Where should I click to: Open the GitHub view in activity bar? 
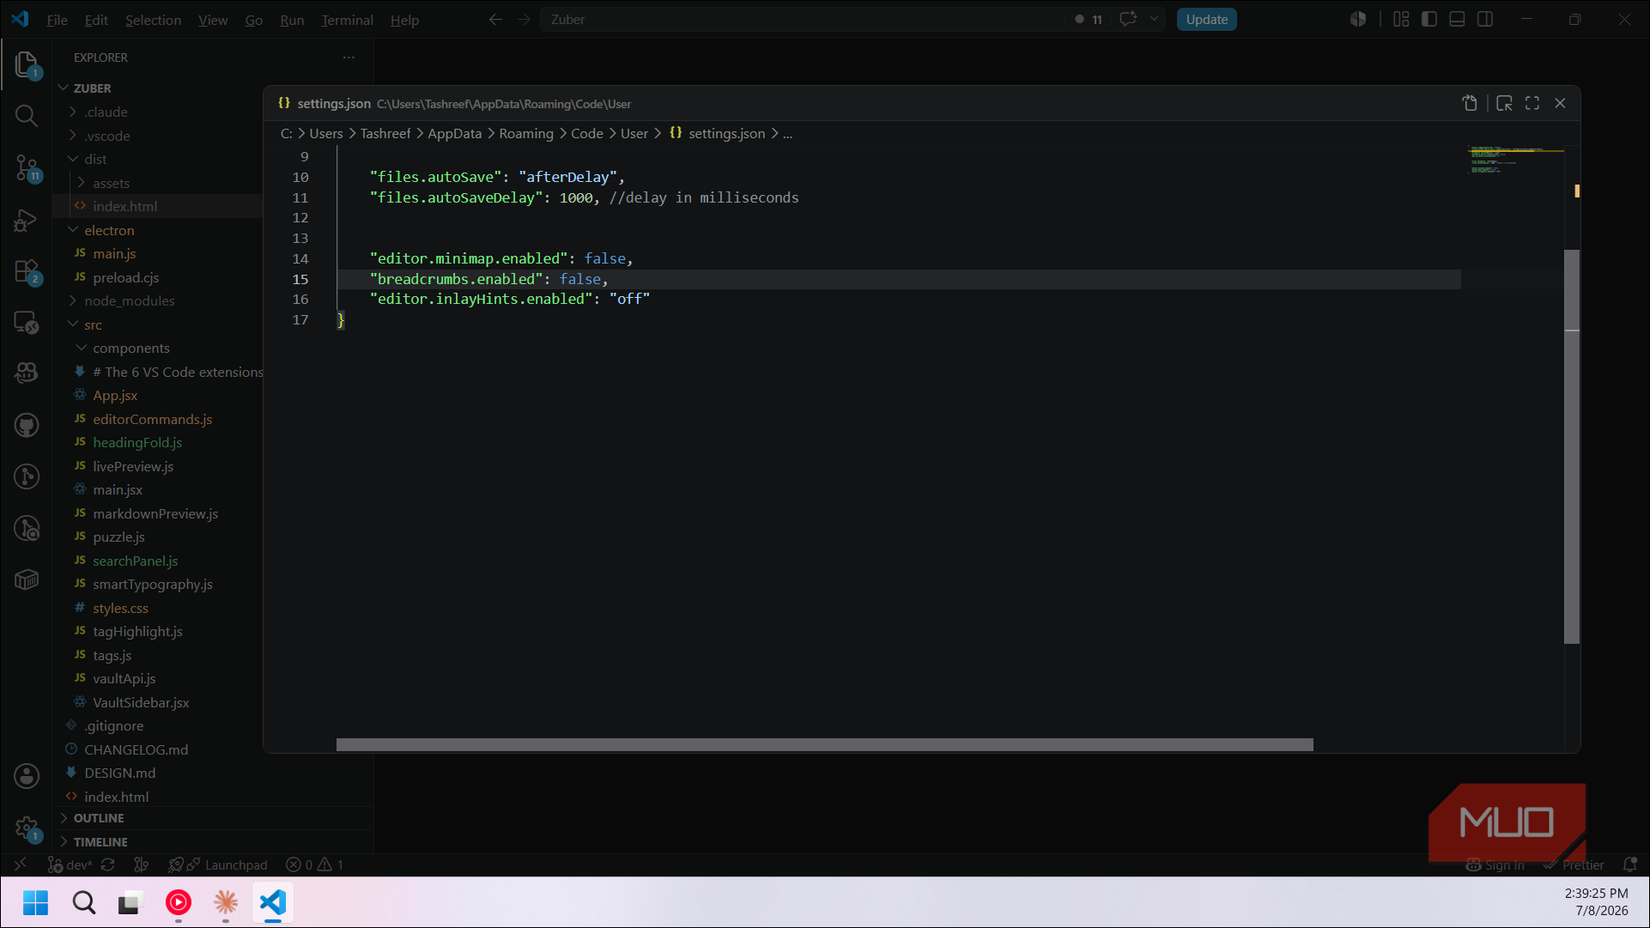[x=27, y=425]
